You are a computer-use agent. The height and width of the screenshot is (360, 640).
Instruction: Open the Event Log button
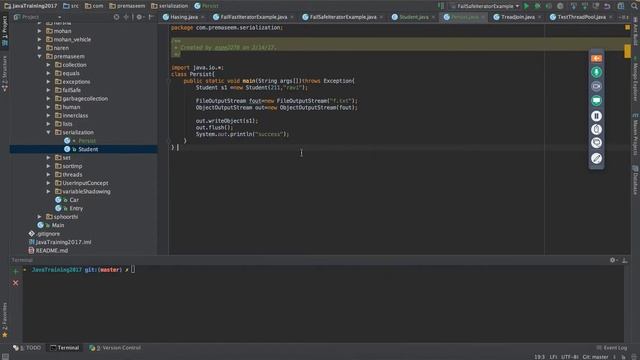tap(611, 348)
